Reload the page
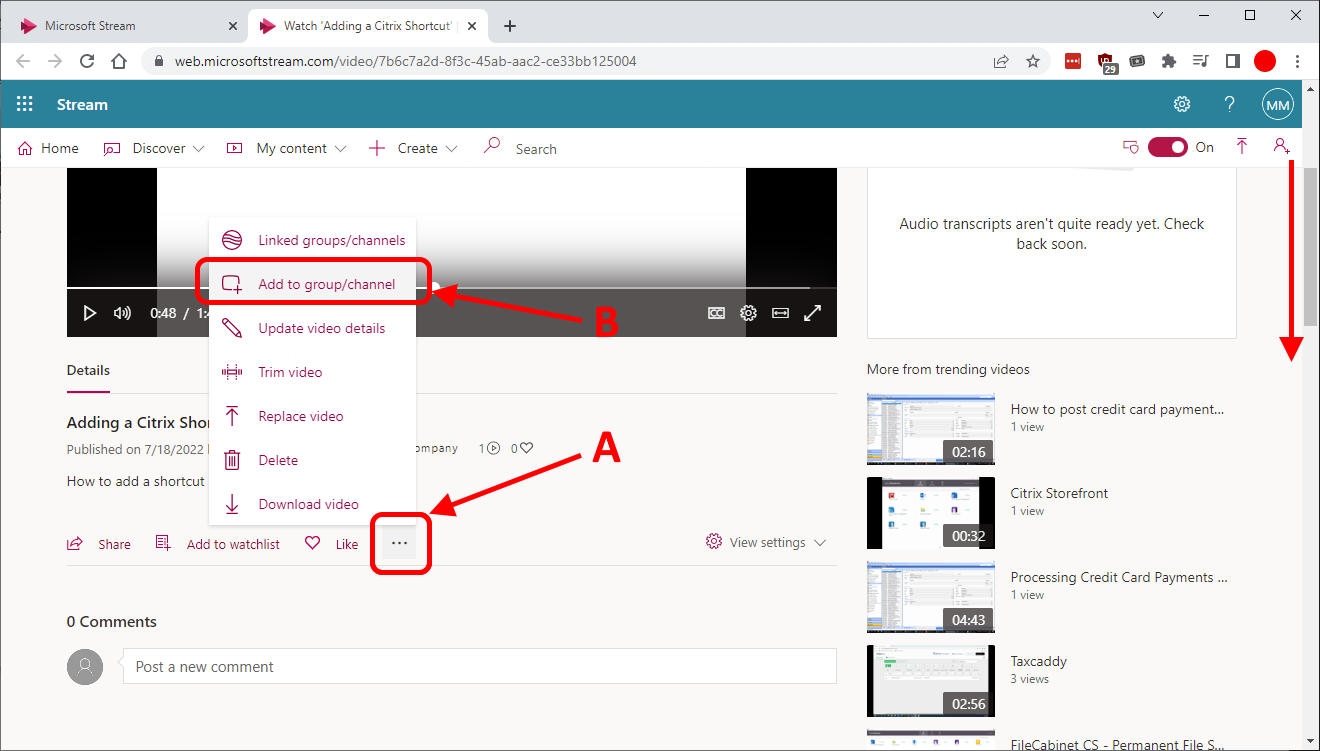The image size is (1320, 751). click(87, 61)
